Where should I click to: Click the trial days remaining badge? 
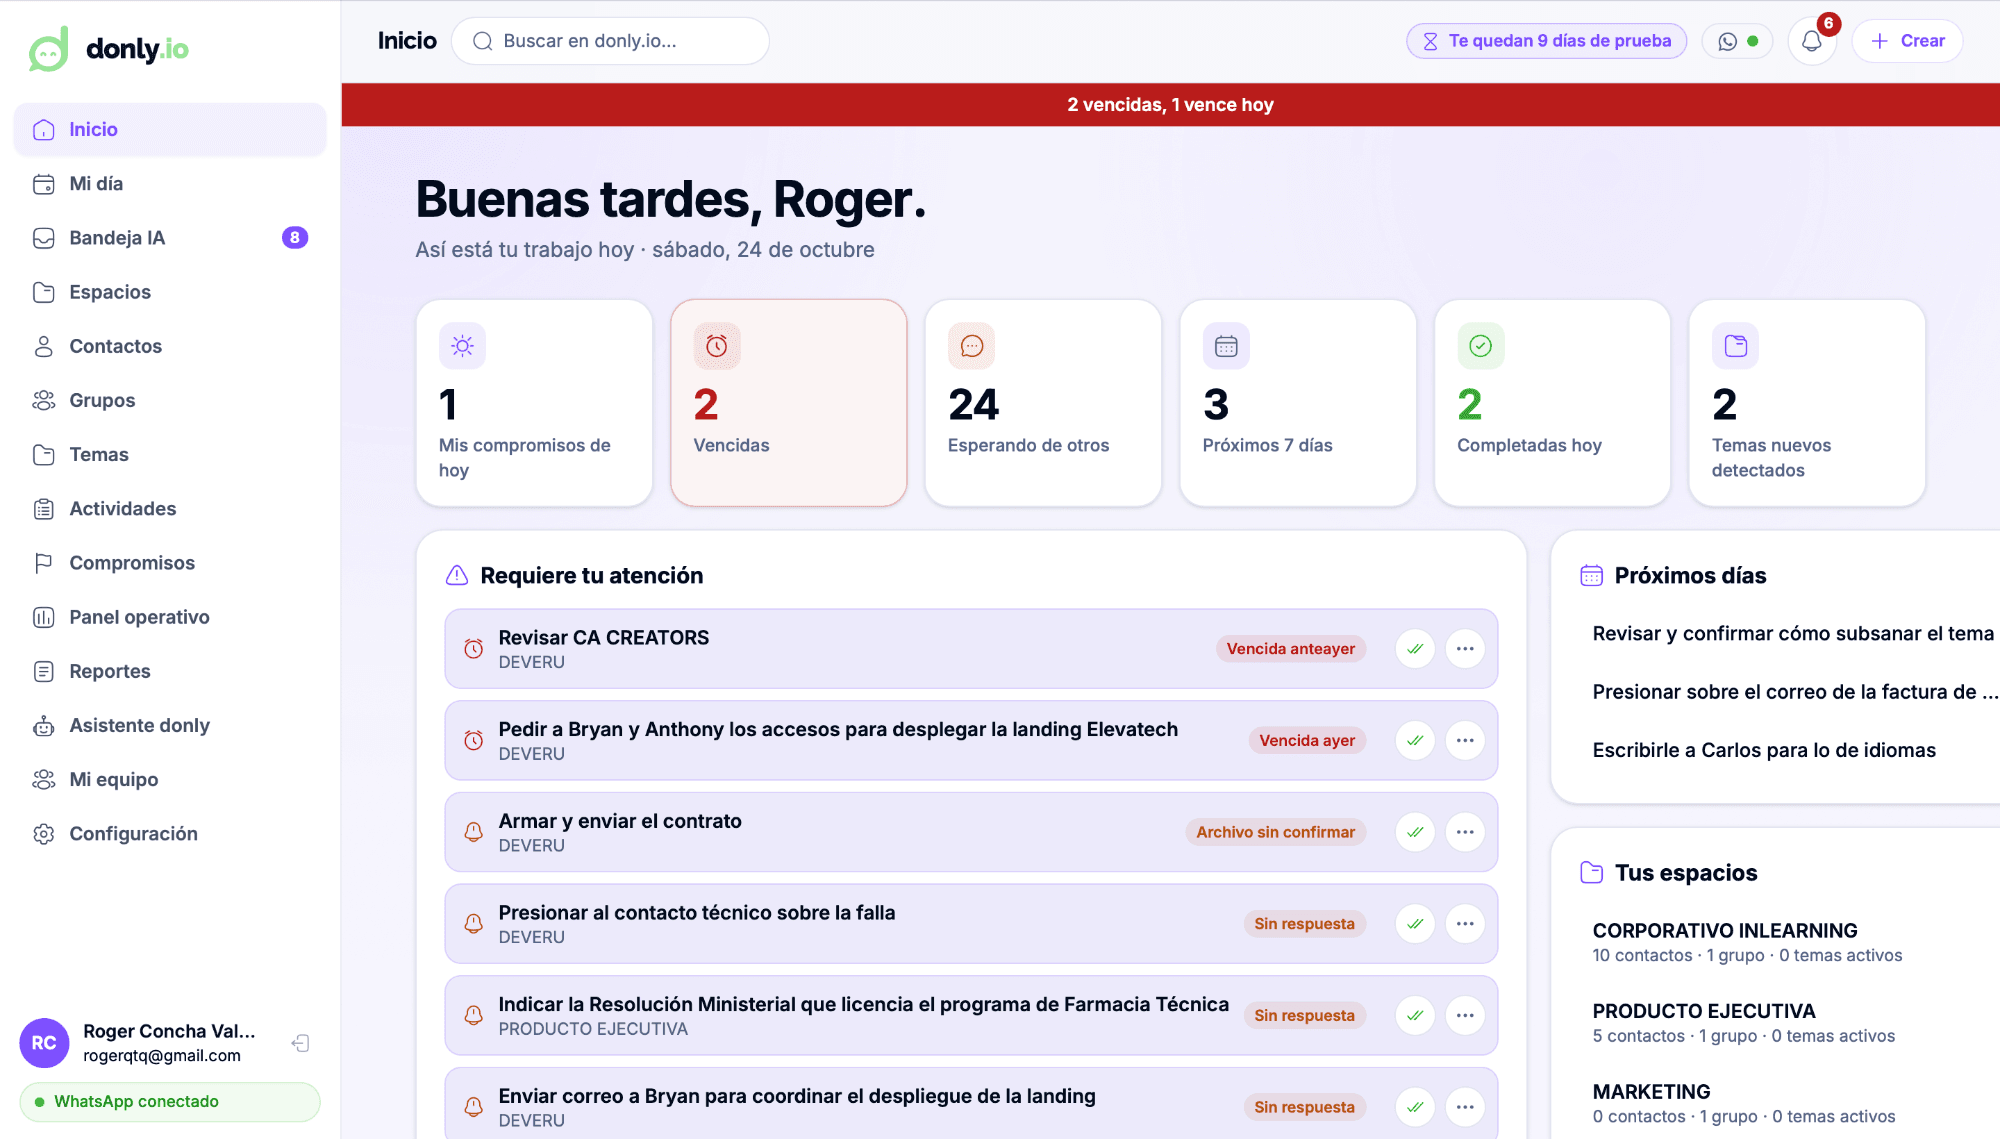(x=1546, y=41)
